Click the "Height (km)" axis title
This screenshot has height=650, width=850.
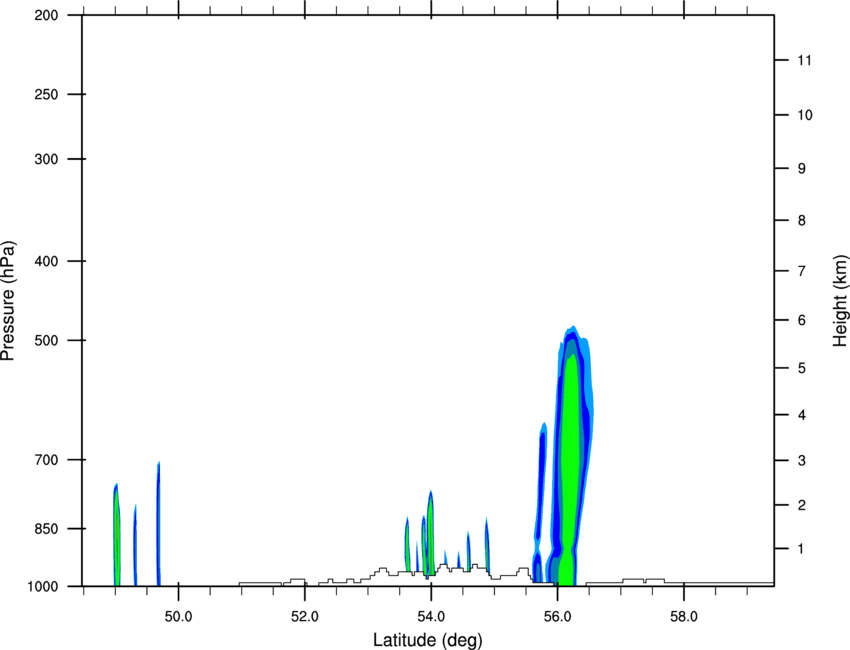840,300
